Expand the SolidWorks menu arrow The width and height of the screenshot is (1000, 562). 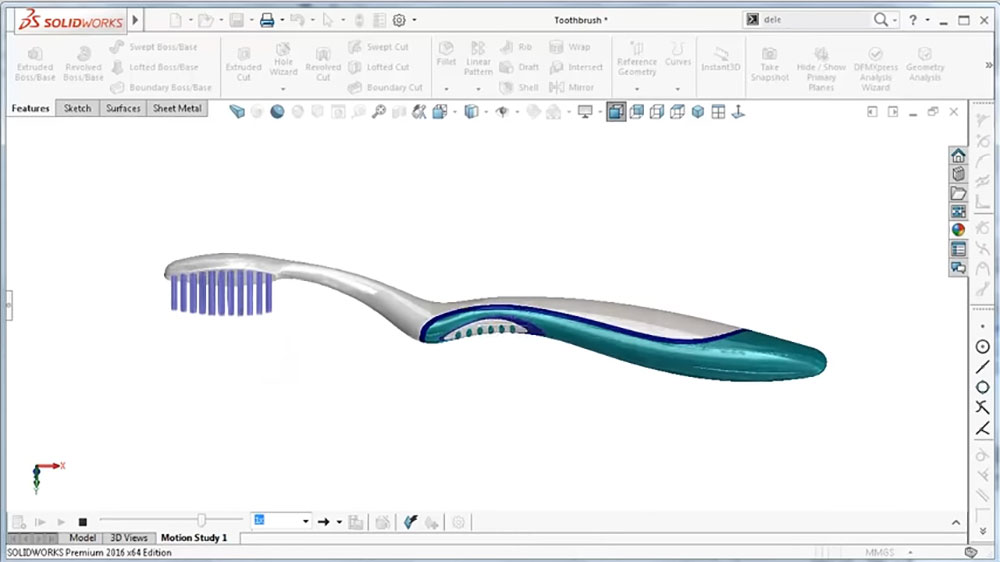pyautogui.click(x=135, y=20)
